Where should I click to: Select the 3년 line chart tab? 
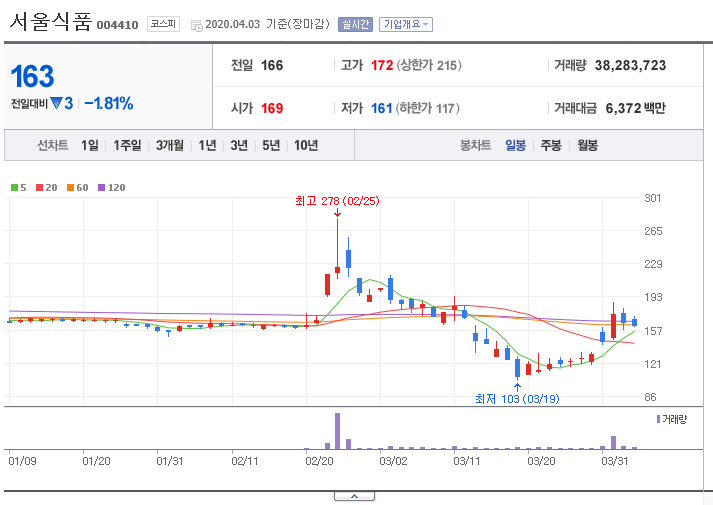pos(239,145)
